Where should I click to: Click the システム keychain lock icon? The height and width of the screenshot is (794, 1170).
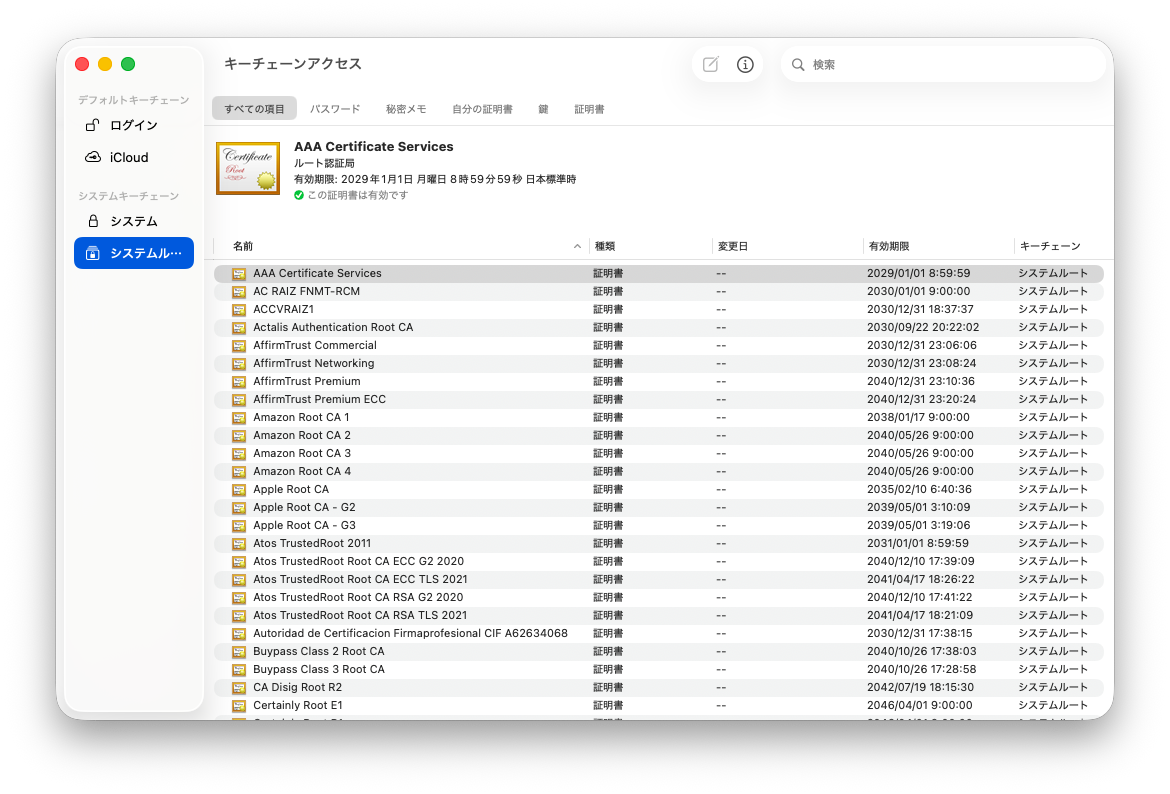coord(93,221)
